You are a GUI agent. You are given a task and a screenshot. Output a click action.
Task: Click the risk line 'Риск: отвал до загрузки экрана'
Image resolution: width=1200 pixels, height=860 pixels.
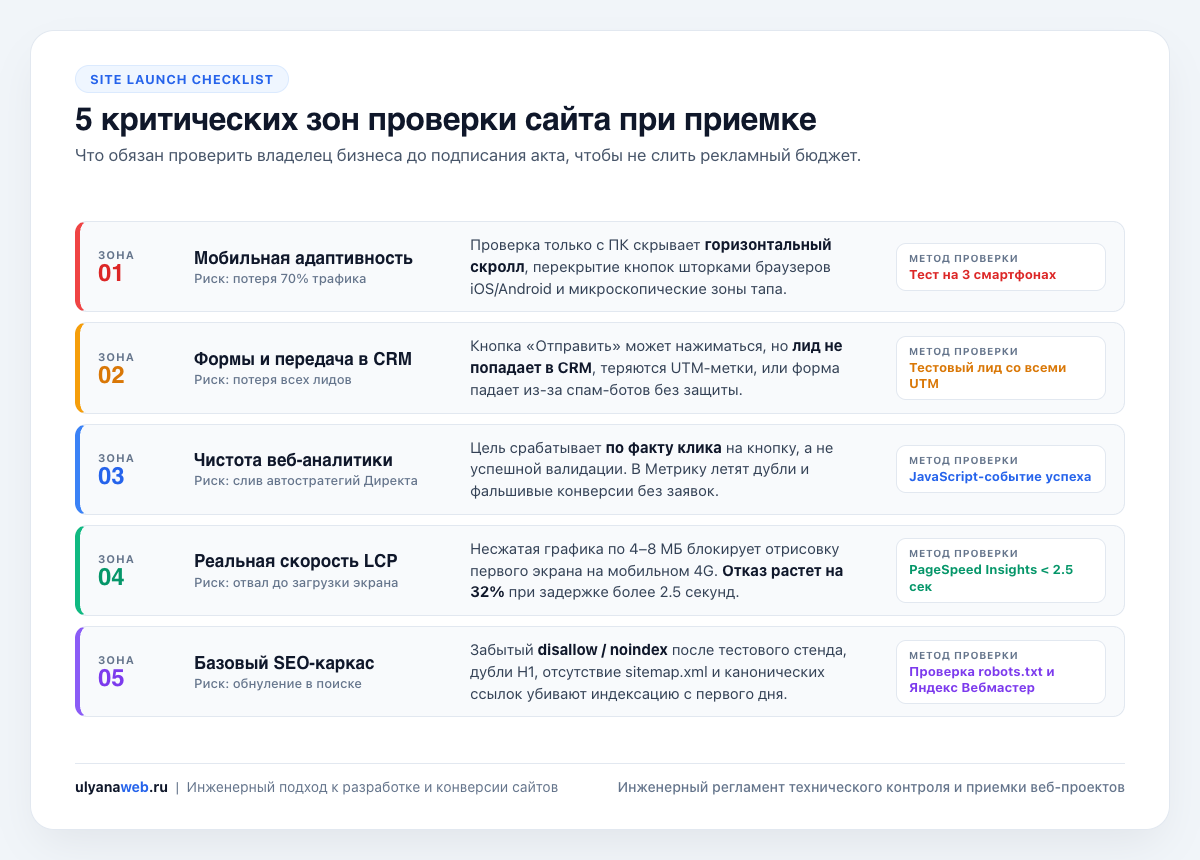(296, 582)
